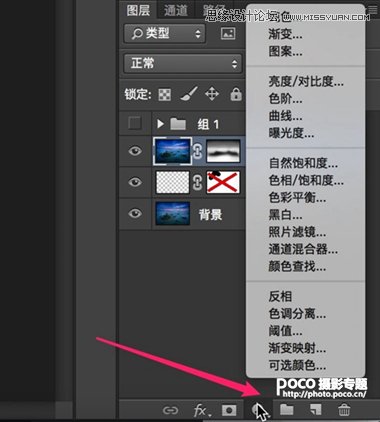Hide the selected blue photo layer
This screenshot has width=380, height=422.
coord(135,151)
